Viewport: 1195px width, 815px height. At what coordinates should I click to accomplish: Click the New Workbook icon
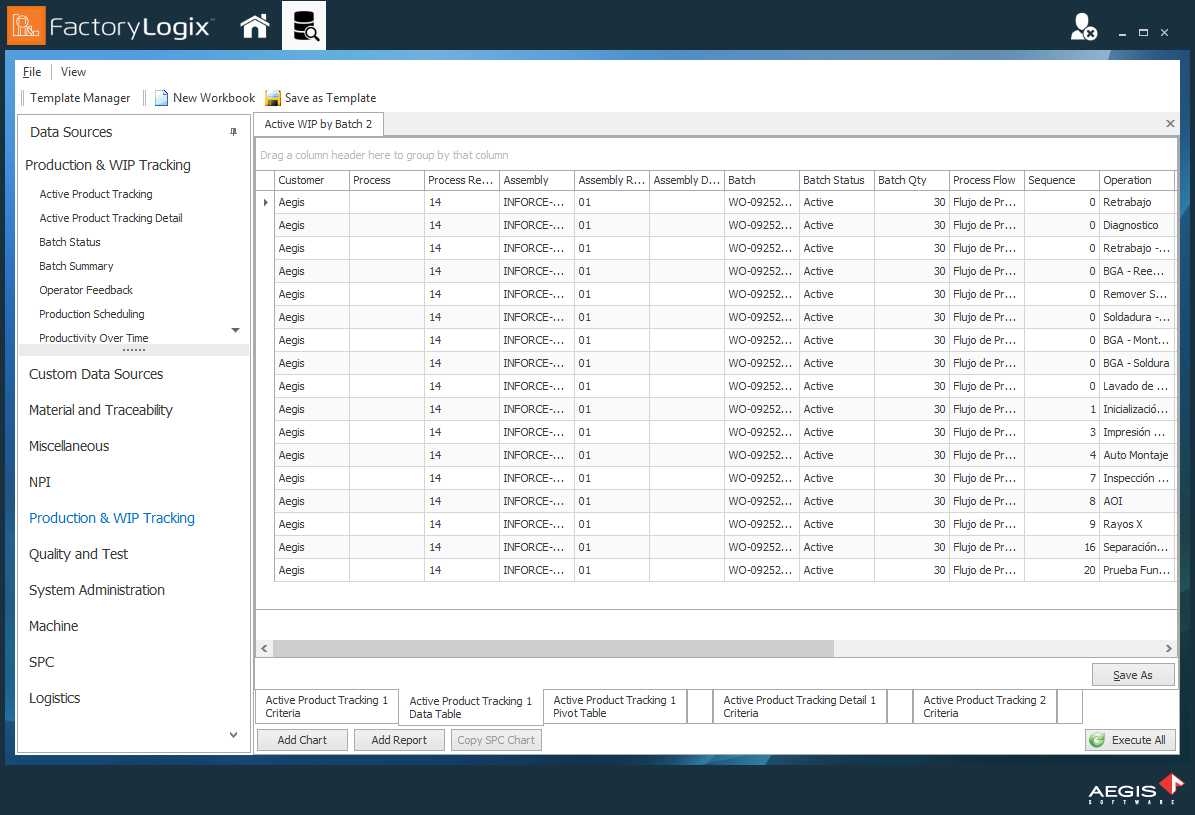pyautogui.click(x=161, y=97)
